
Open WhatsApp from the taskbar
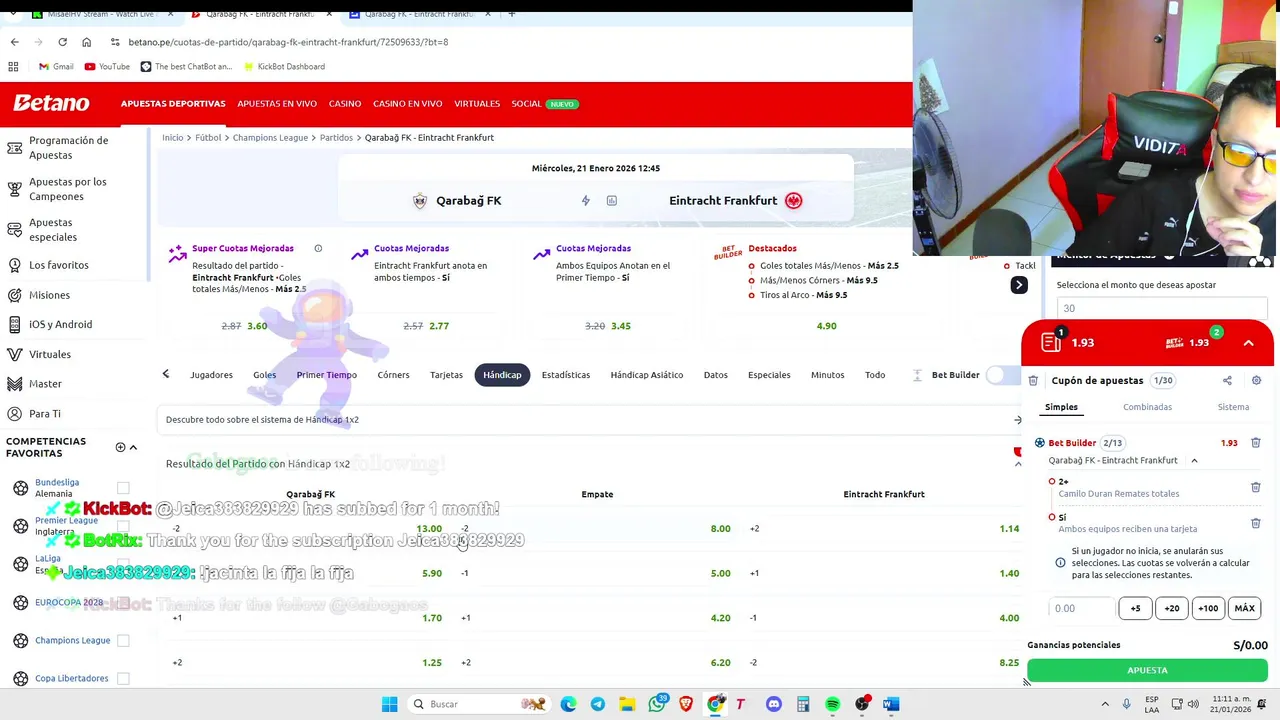click(657, 704)
